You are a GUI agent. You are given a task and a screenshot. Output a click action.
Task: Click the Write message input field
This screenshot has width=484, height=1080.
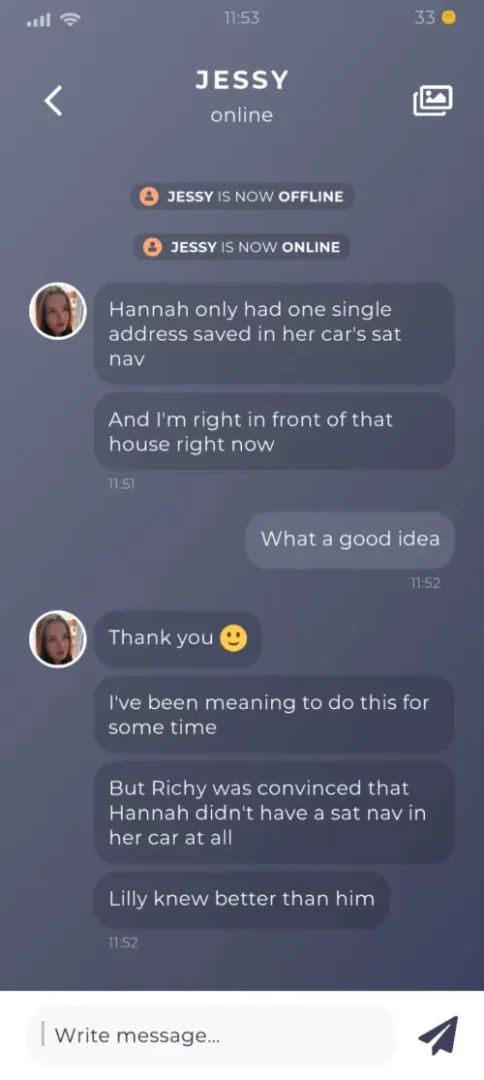tap(211, 1035)
